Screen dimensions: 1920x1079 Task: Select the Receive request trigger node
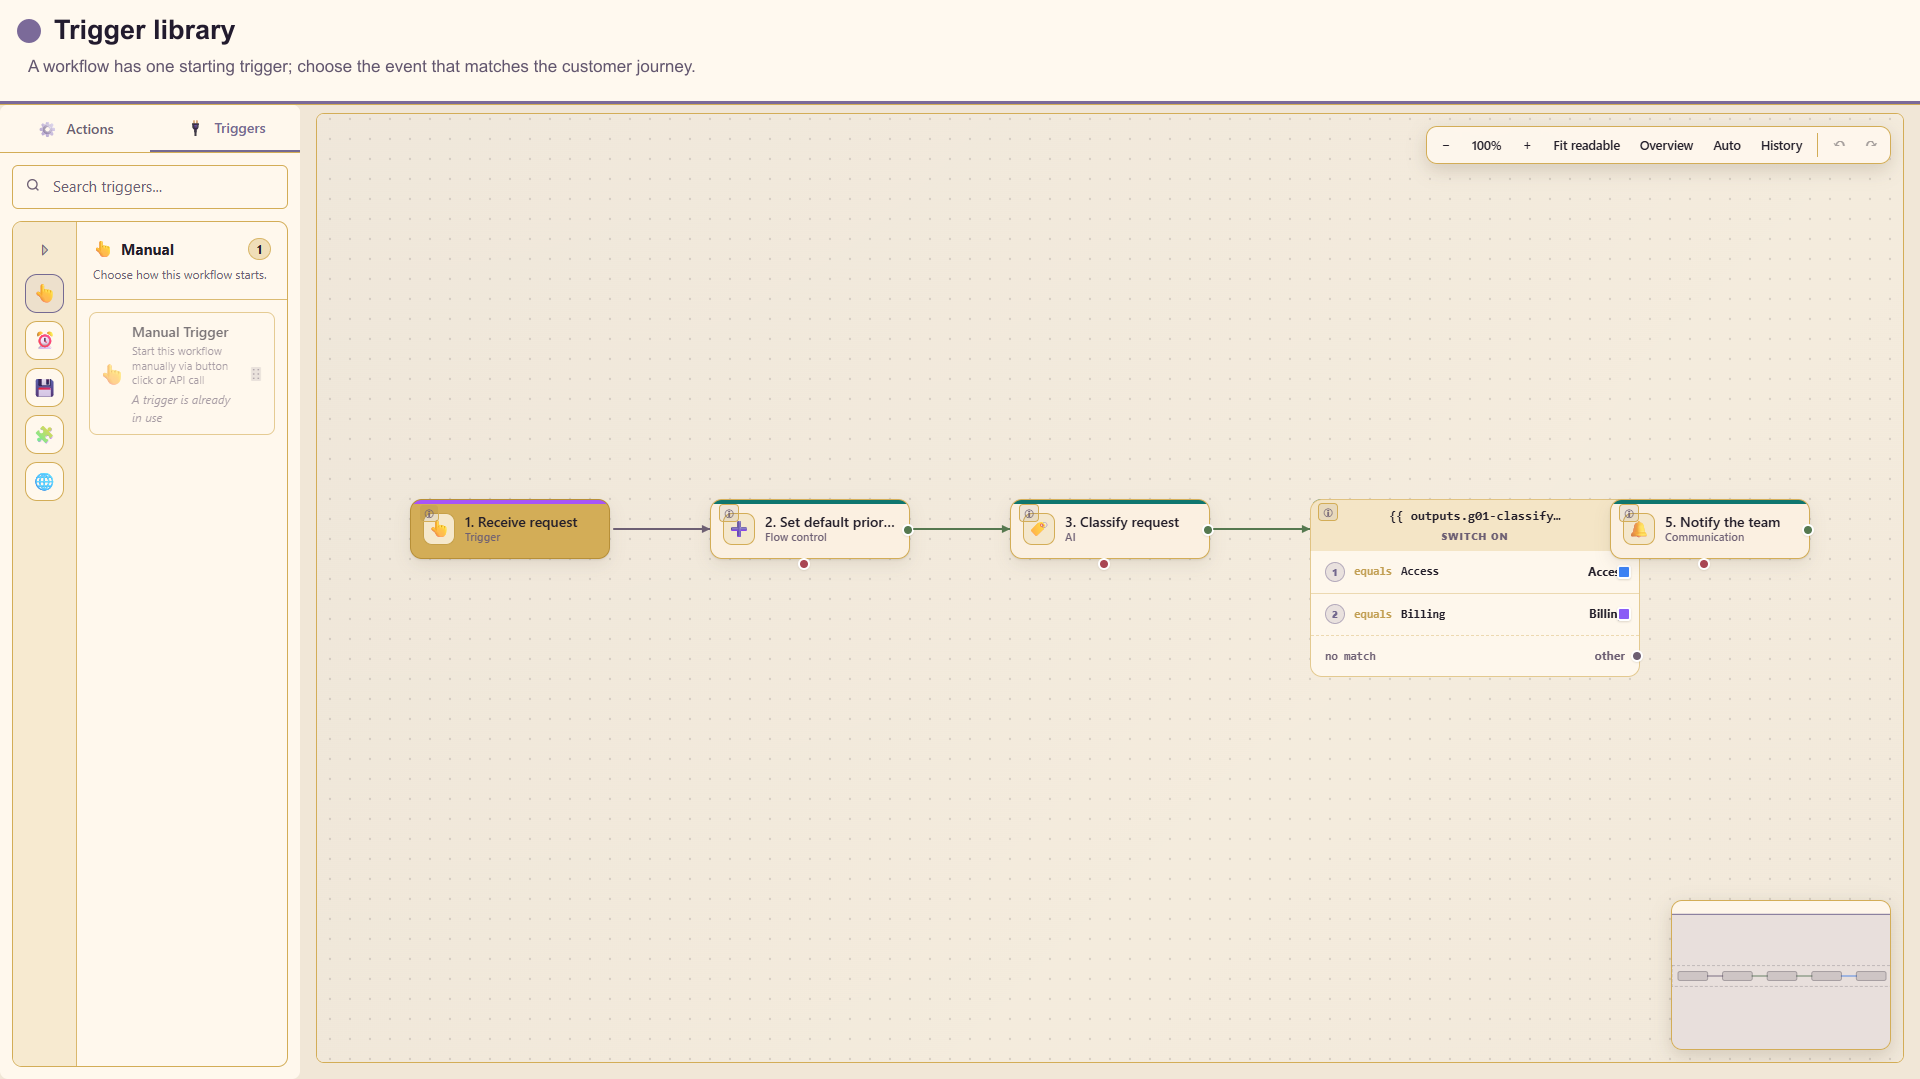[x=510, y=529]
